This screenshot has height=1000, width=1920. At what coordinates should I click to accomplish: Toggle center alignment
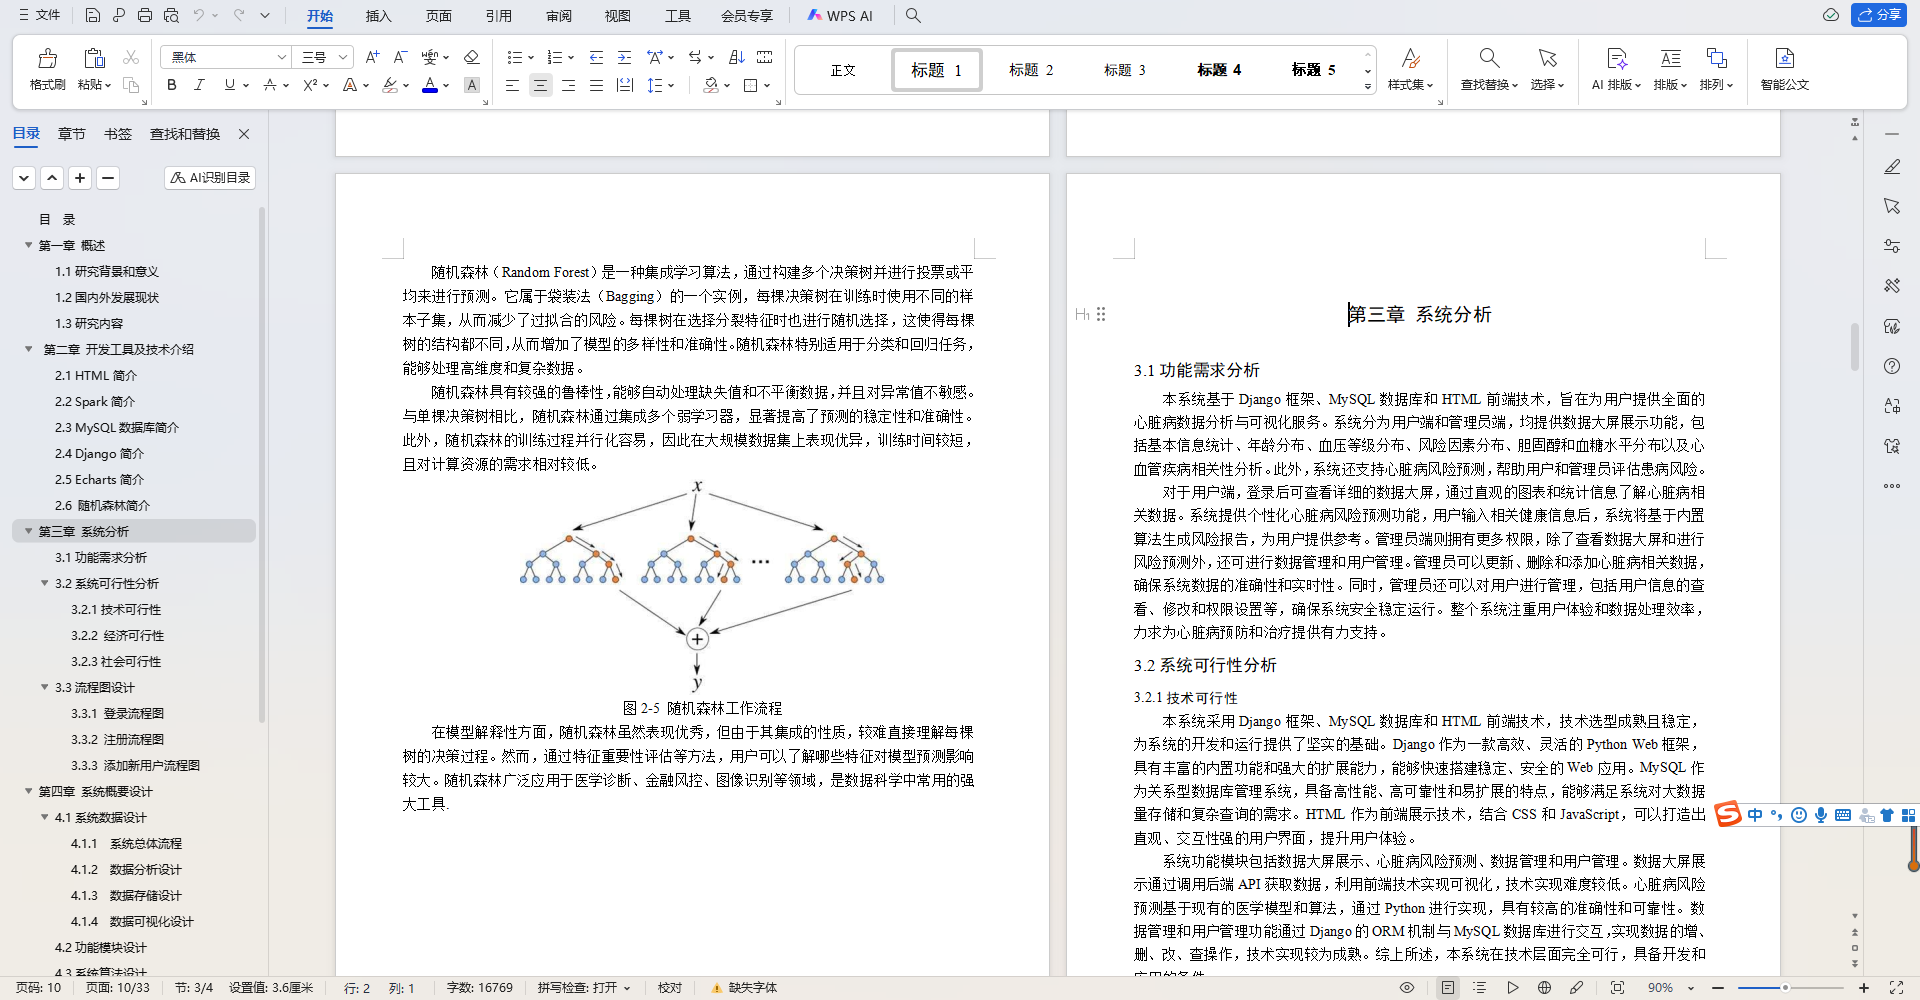tap(540, 85)
